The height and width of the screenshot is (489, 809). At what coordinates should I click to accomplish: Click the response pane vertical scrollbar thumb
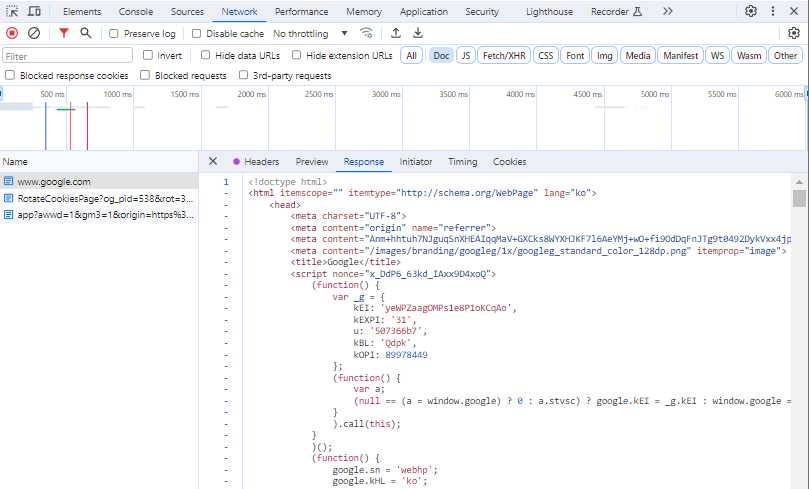(799, 198)
